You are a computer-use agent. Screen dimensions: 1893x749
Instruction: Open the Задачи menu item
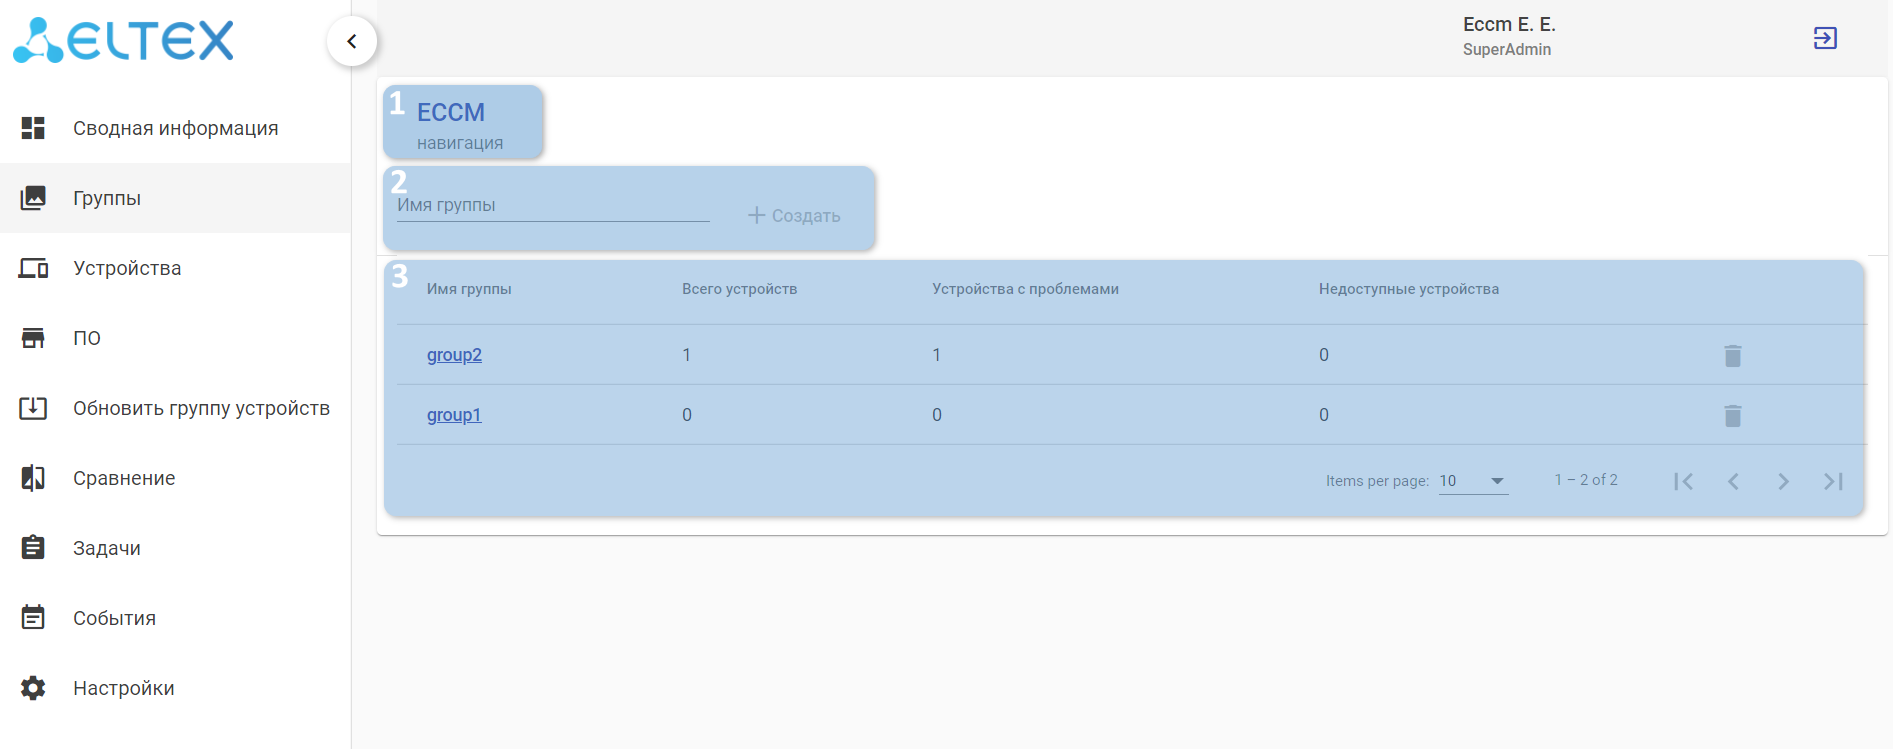(175, 548)
